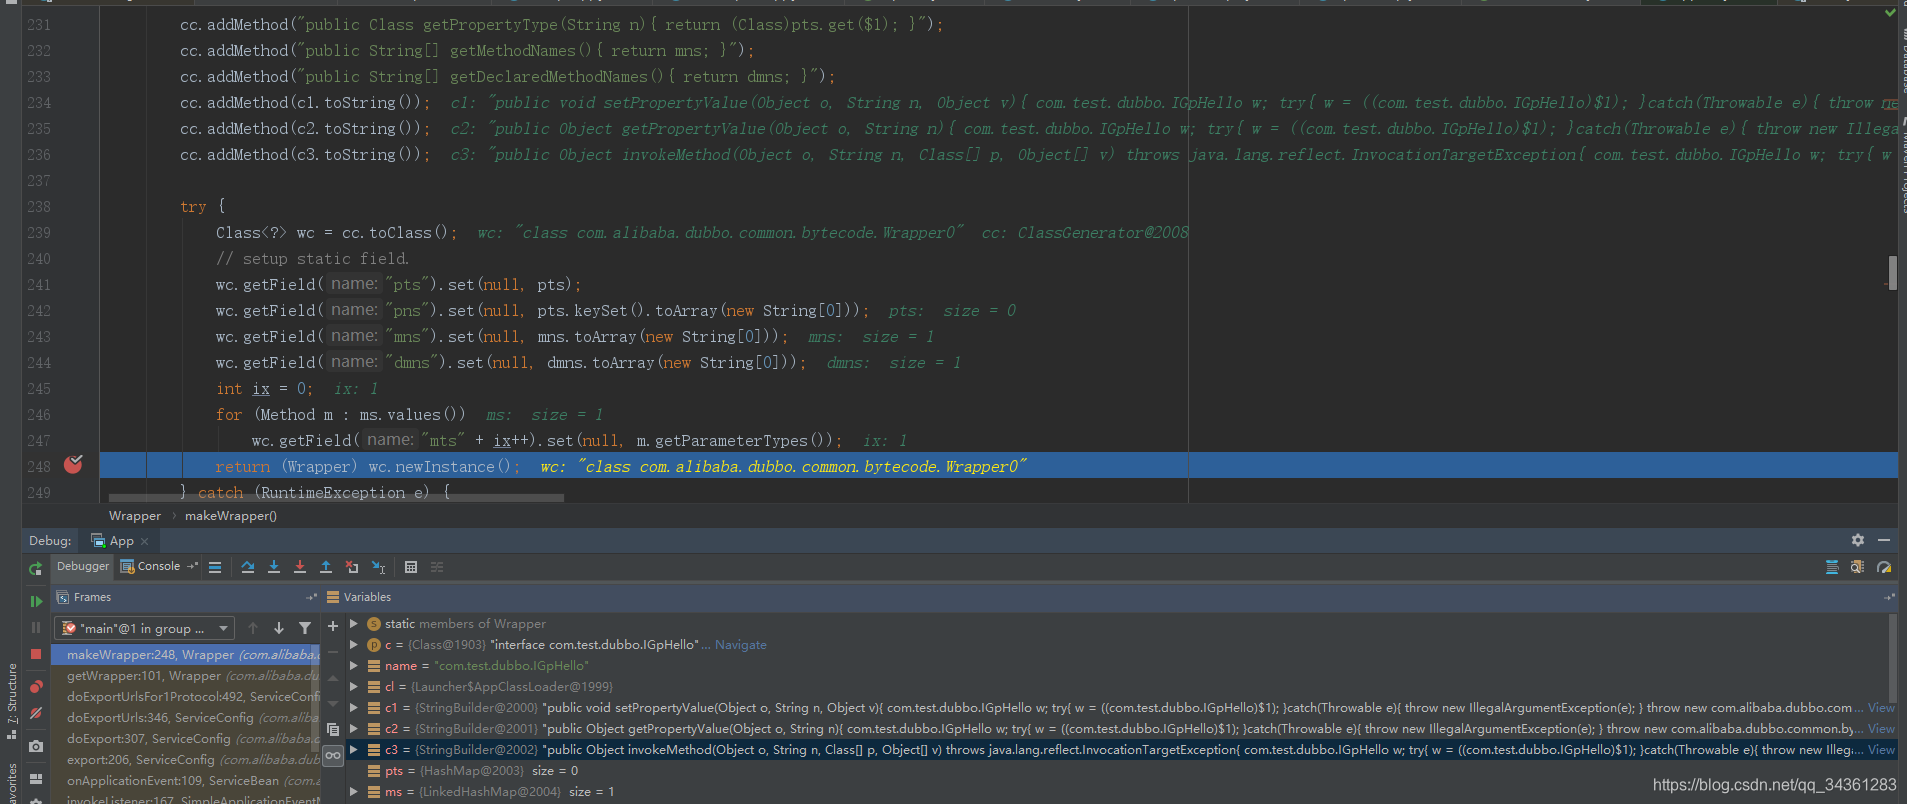The image size is (1907, 804).
Task: Minimize the Debug tool window
Action: pyautogui.click(x=1884, y=540)
